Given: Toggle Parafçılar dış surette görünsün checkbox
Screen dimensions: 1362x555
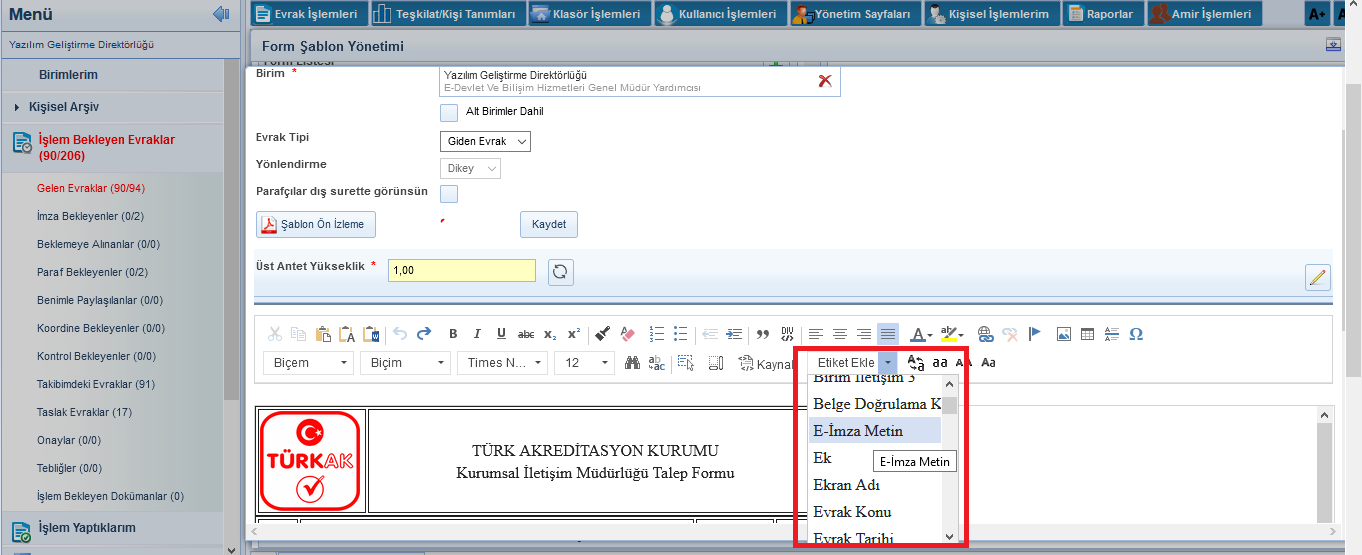Looking at the screenshot, I should 449,193.
